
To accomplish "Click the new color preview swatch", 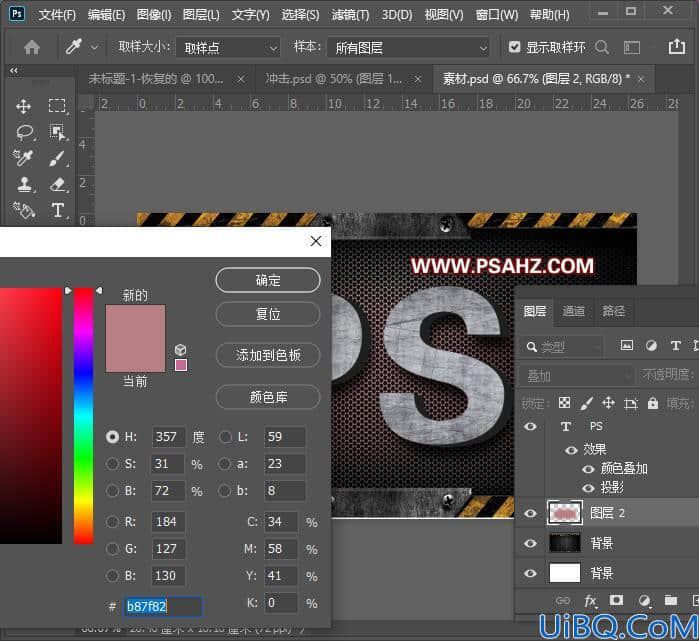I will pyautogui.click(x=135, y=321).
